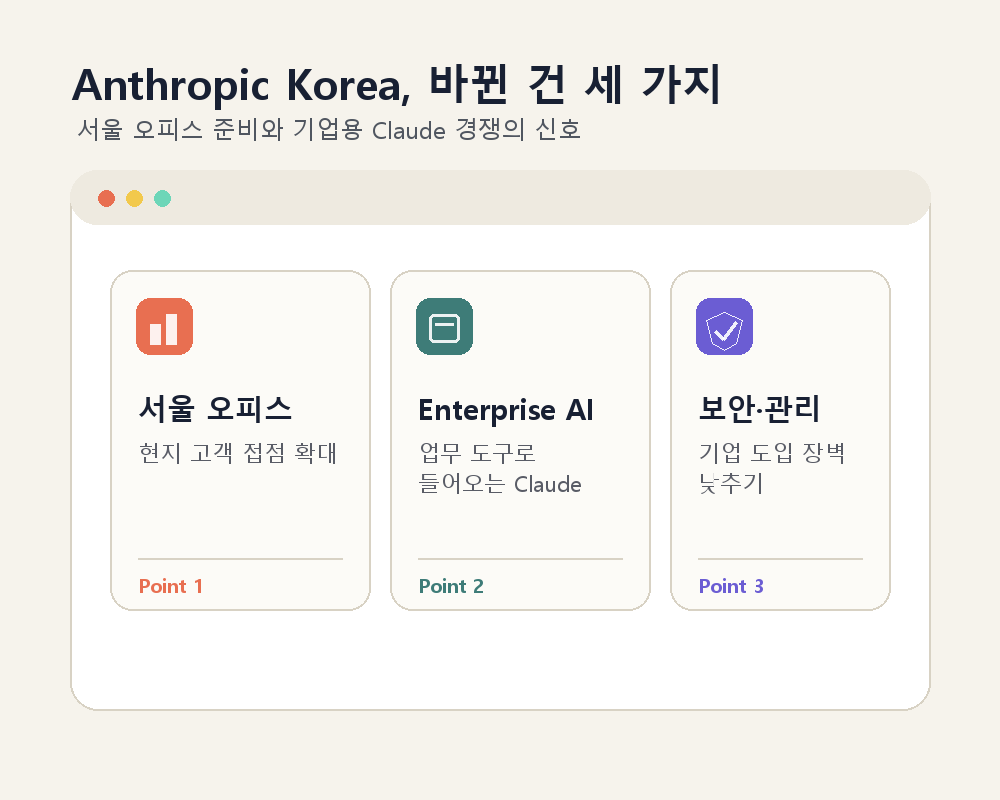Select the 서울 오피스 card heading

(216, 409)
